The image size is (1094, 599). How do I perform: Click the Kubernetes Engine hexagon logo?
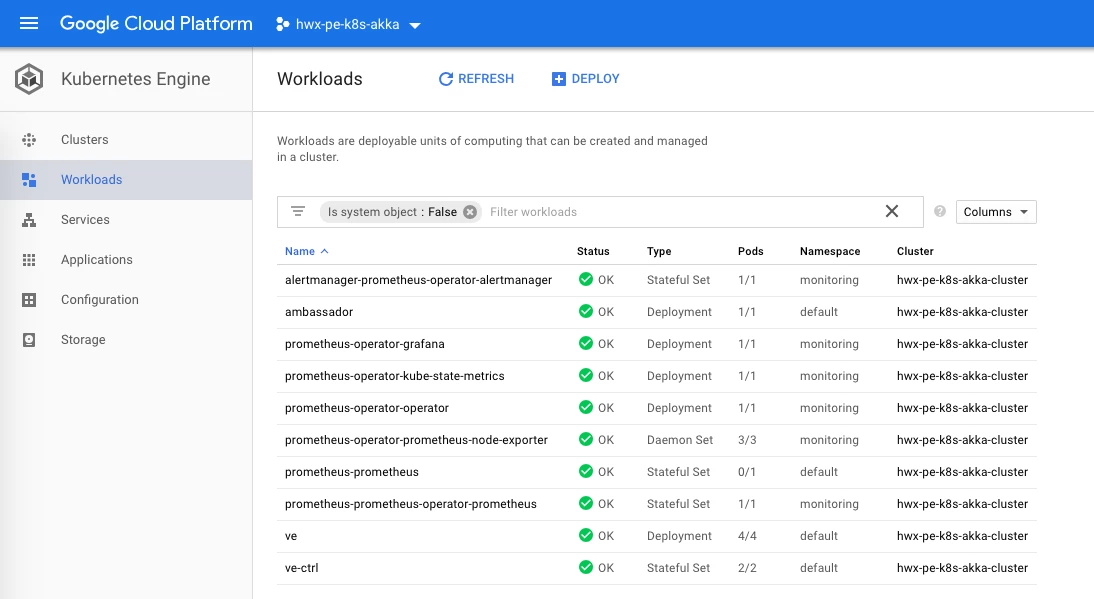coord(29,79)
